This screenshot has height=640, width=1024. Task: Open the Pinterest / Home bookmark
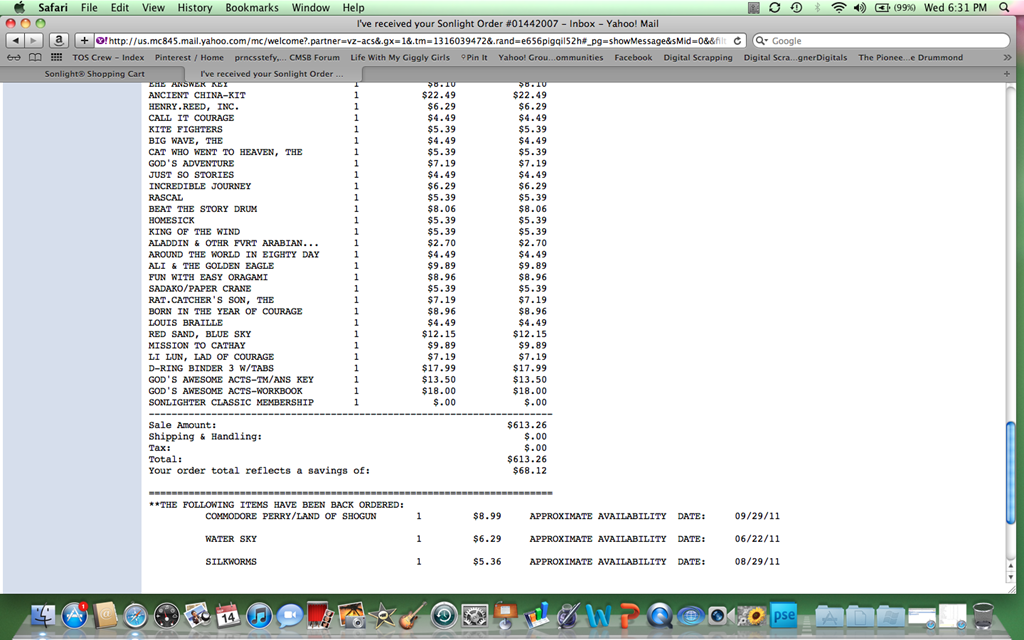pyautogui.click(x=189, y=57)
